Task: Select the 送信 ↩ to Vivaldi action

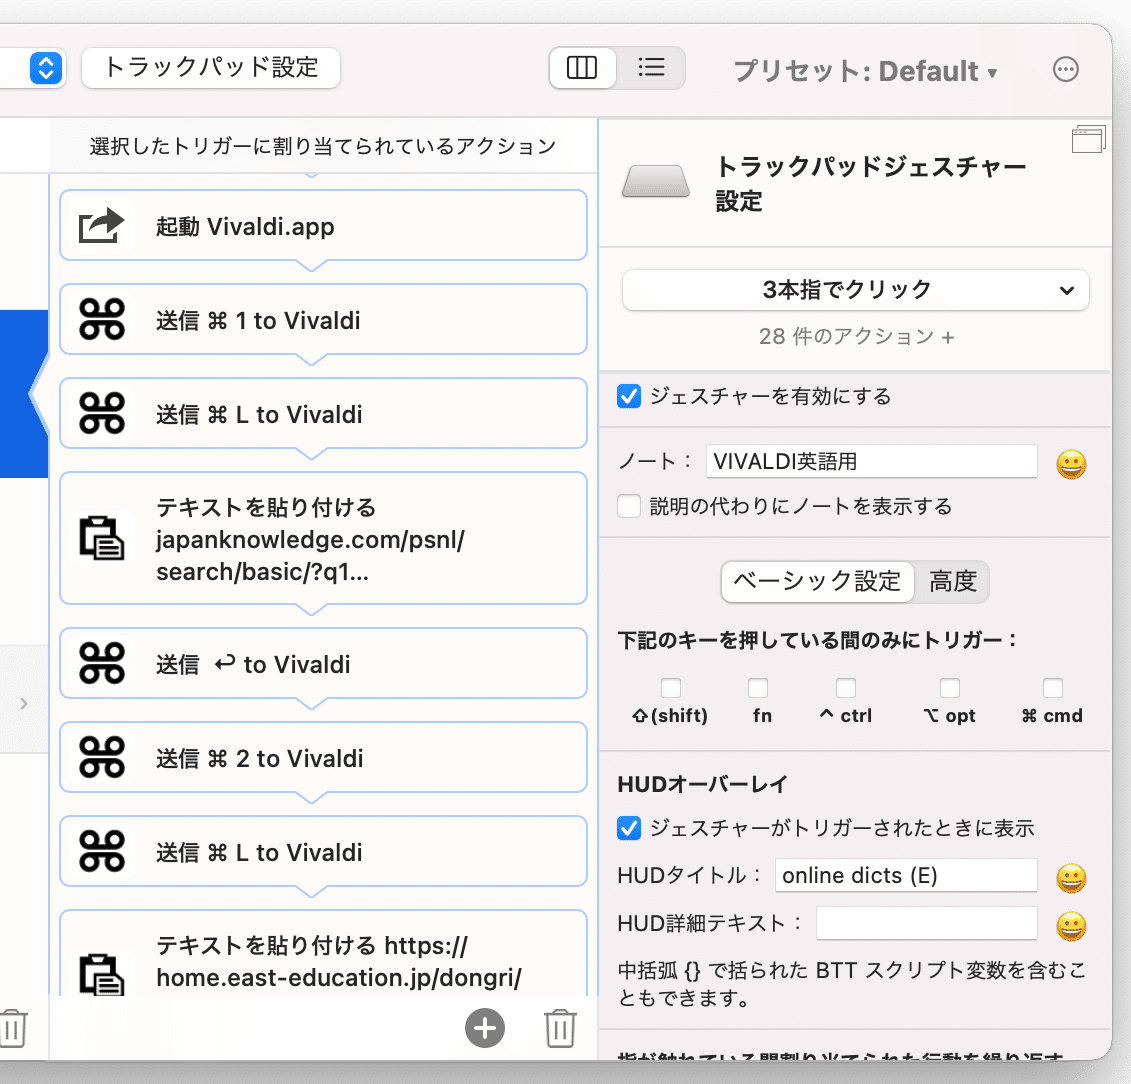Action: (x=323, y=663)
